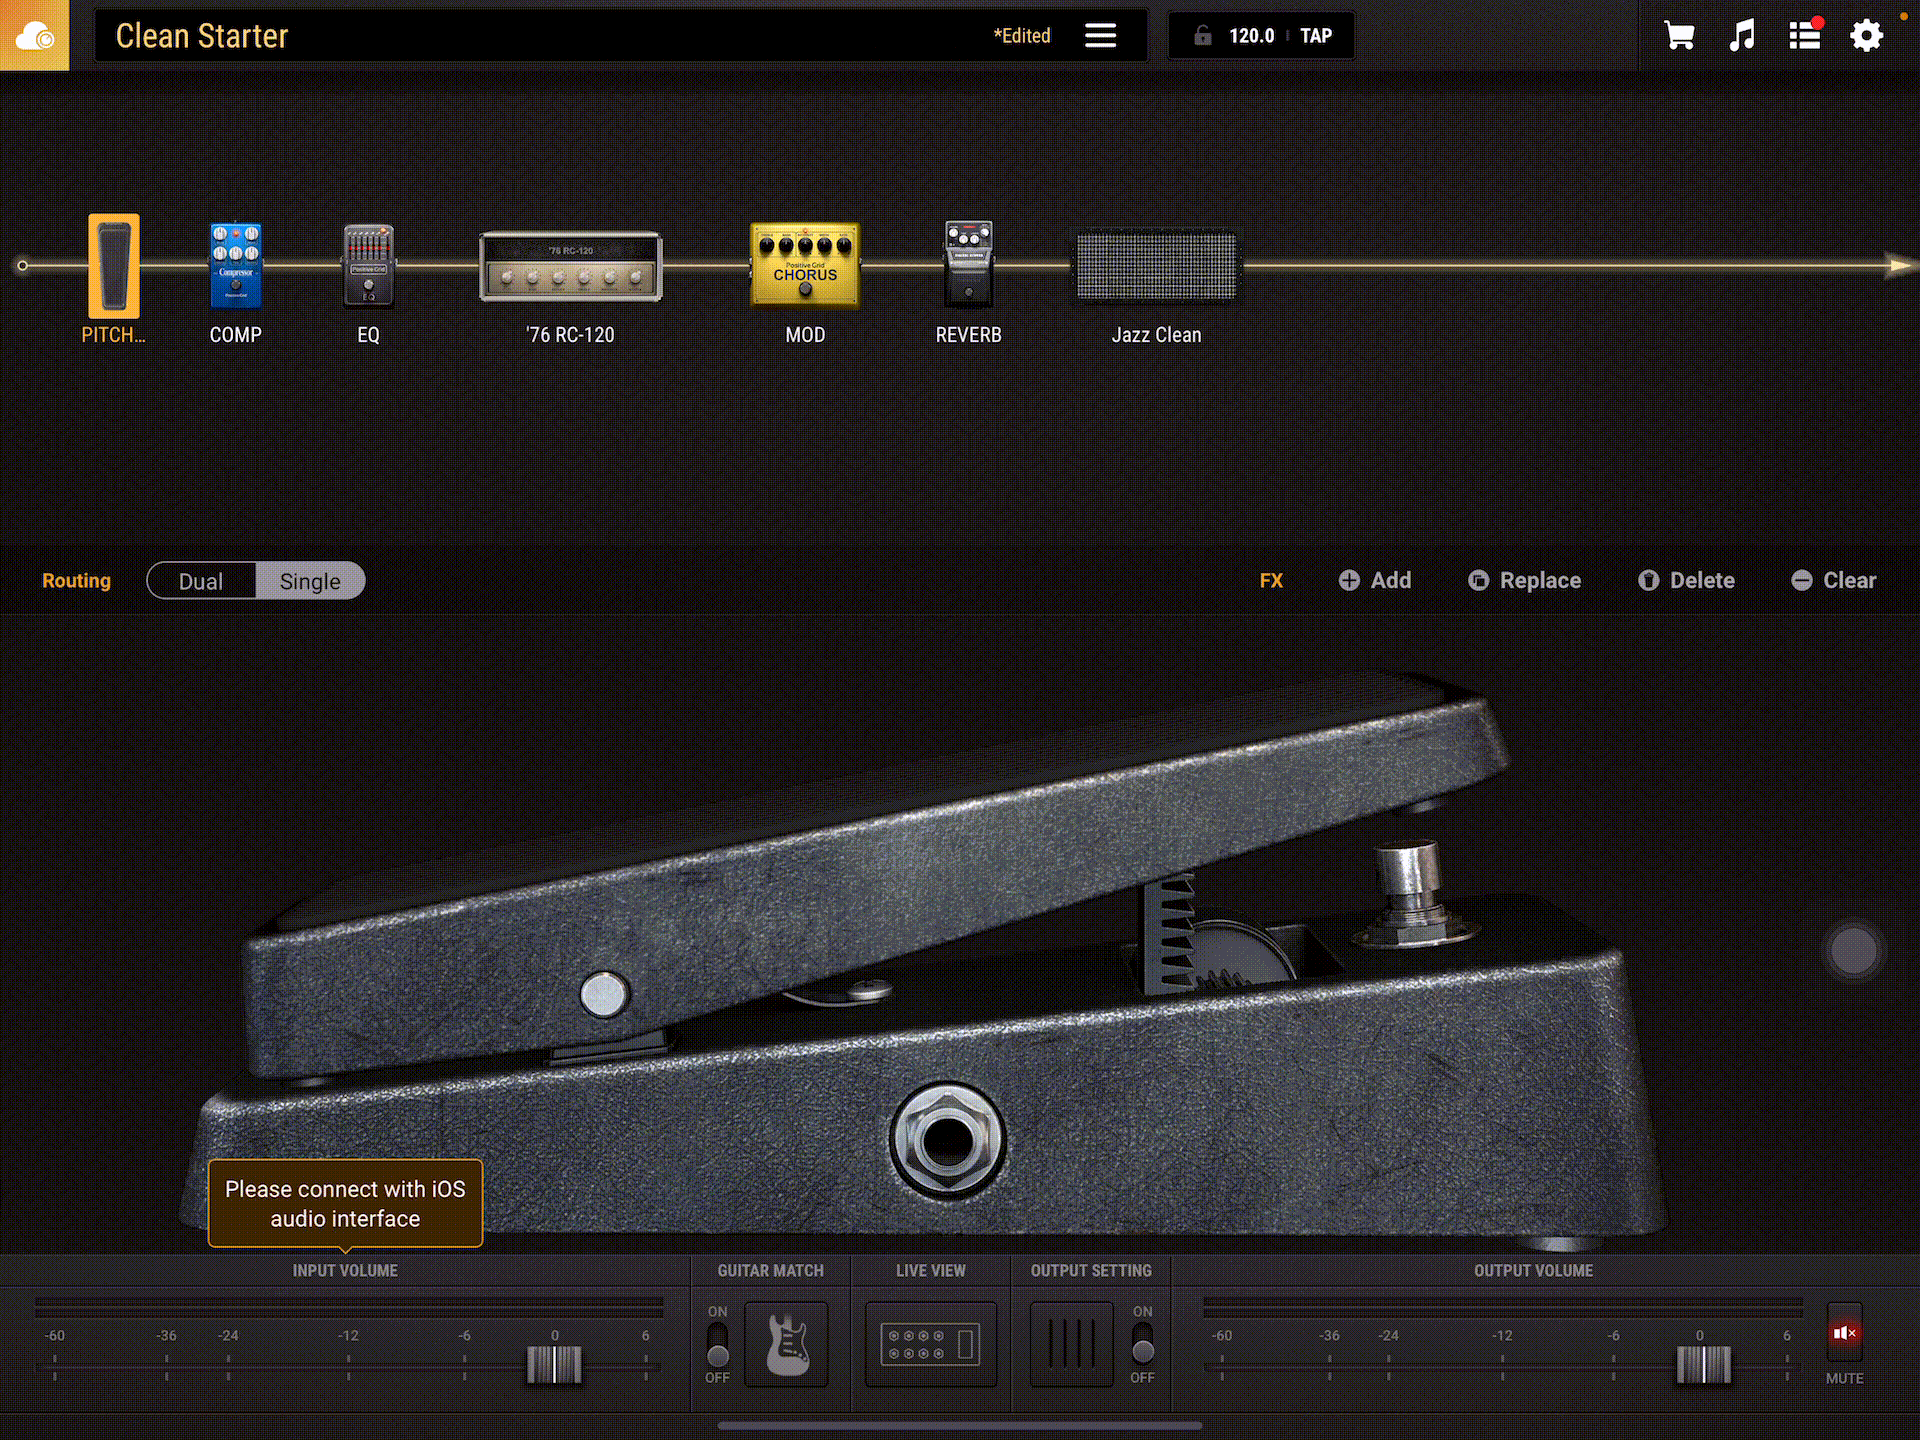Open the music note jam tracks icon

pos(1741,36)
